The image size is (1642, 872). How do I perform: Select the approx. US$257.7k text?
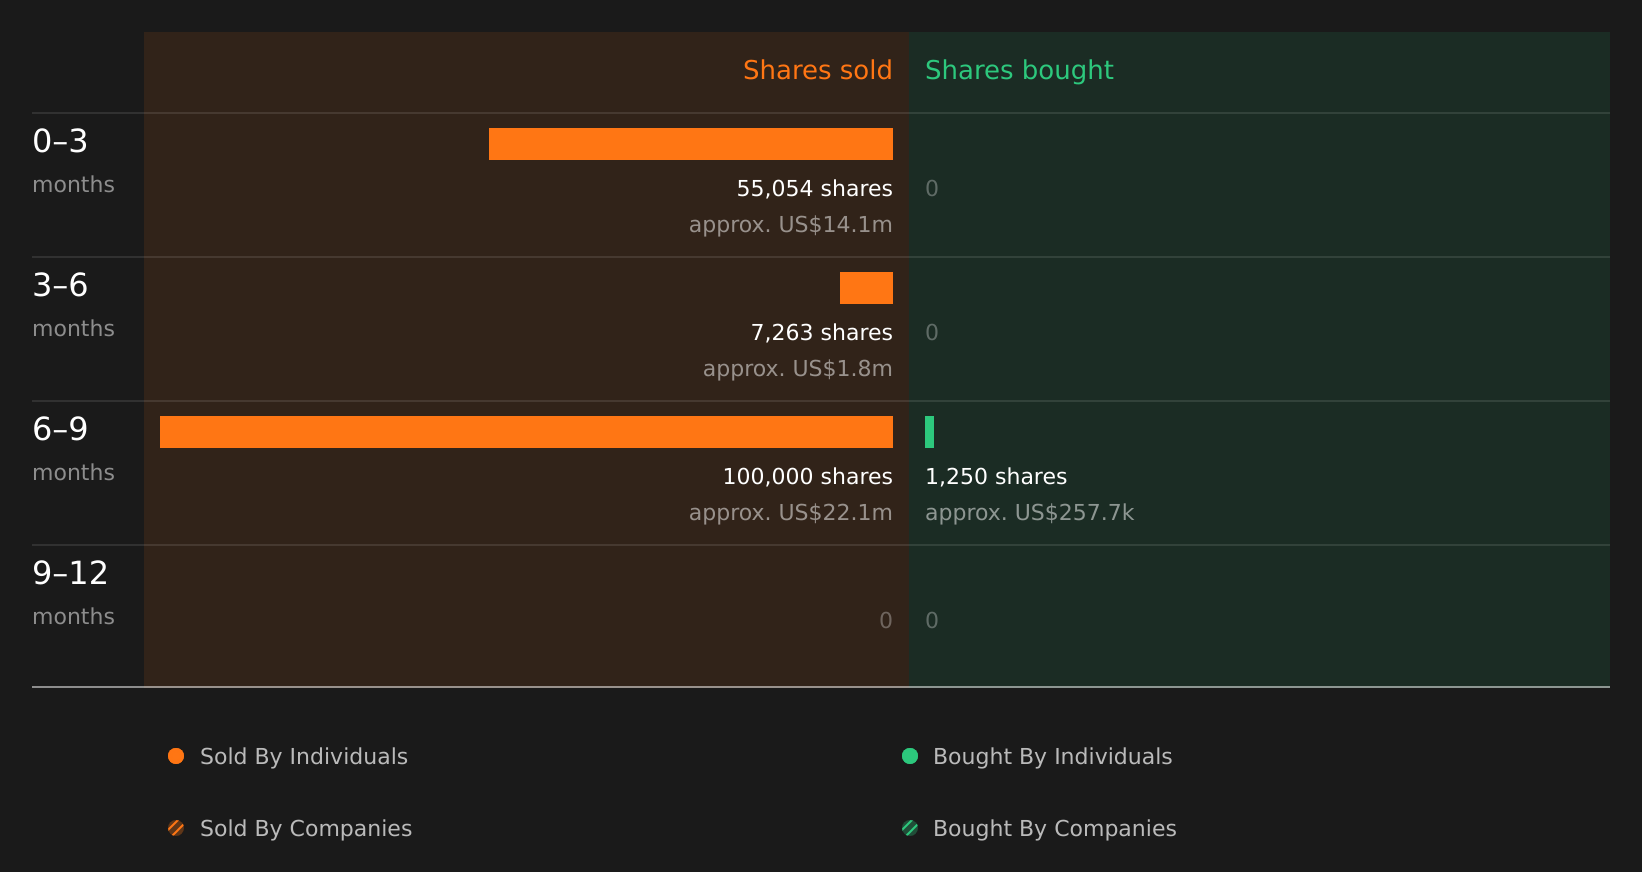coord(1029,512)
